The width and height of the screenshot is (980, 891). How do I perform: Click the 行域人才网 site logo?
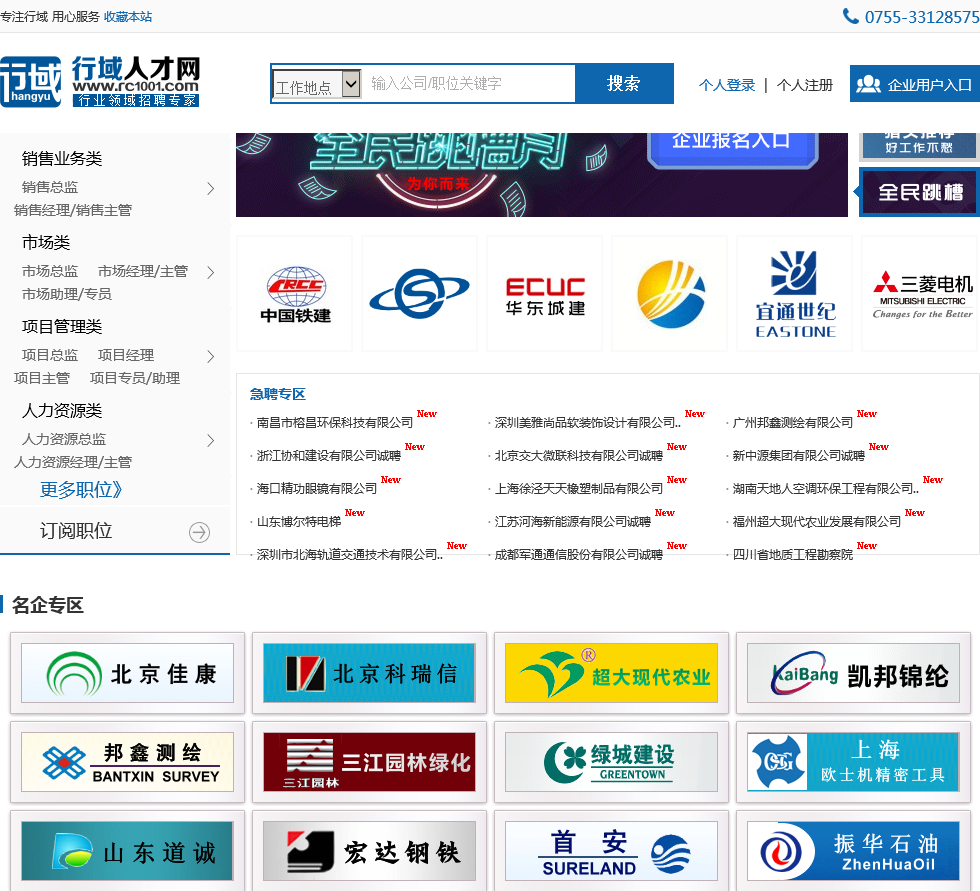(100, 82)
